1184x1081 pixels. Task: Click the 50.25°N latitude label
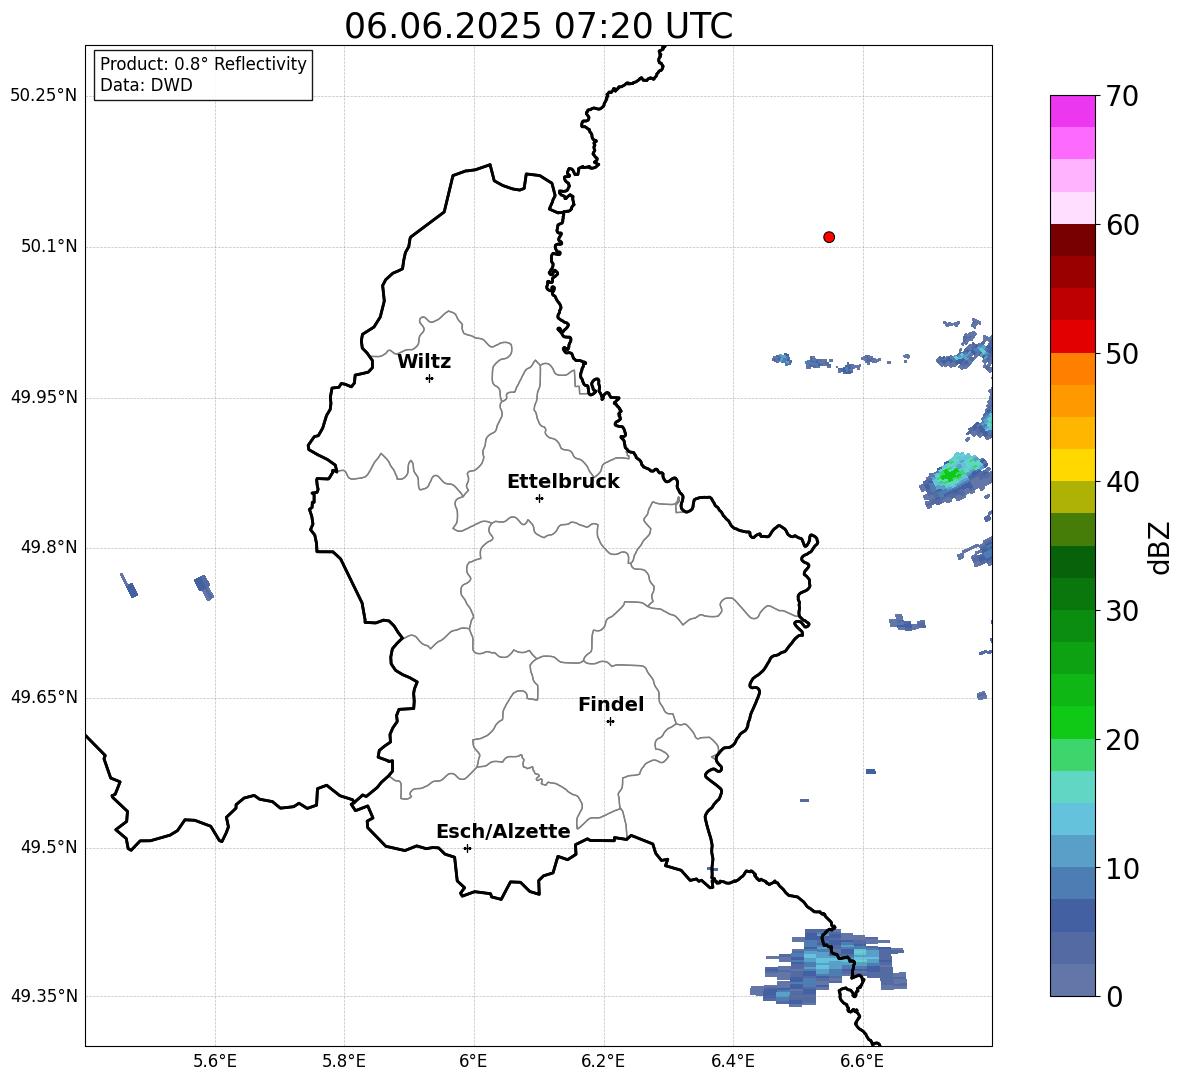pyautogui.click(x=44, y=96)
